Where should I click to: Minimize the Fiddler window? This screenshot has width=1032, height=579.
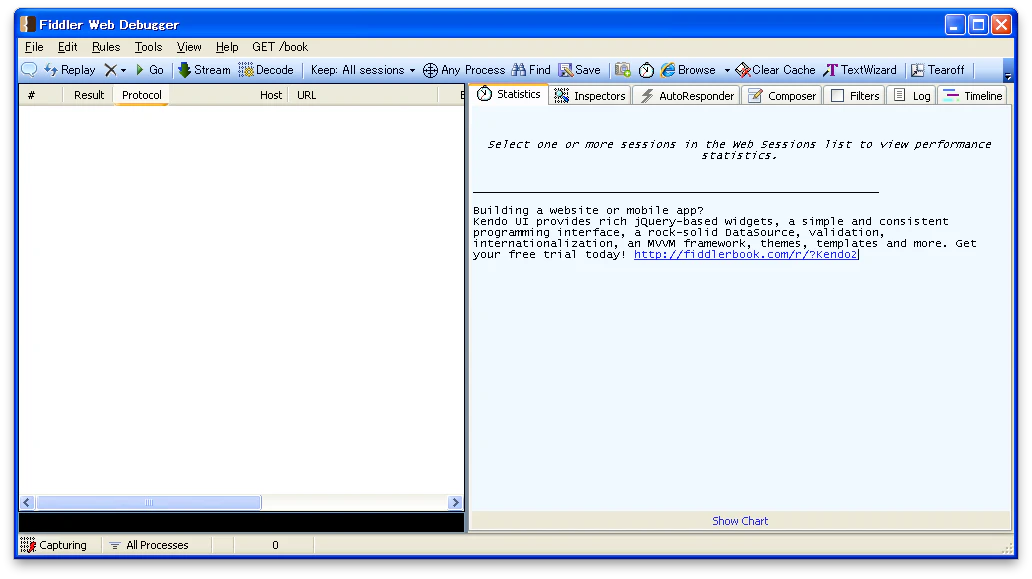954,24
